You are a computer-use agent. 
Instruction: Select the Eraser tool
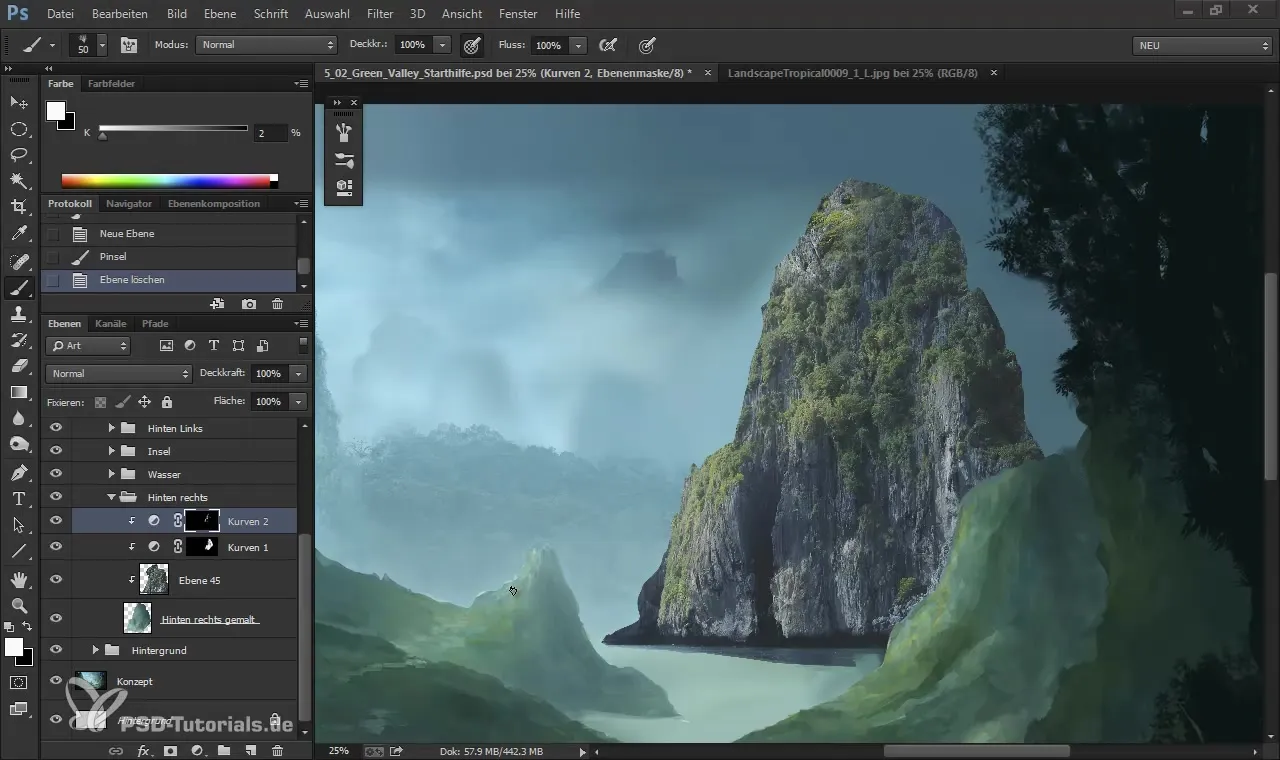tap(18, 366)
